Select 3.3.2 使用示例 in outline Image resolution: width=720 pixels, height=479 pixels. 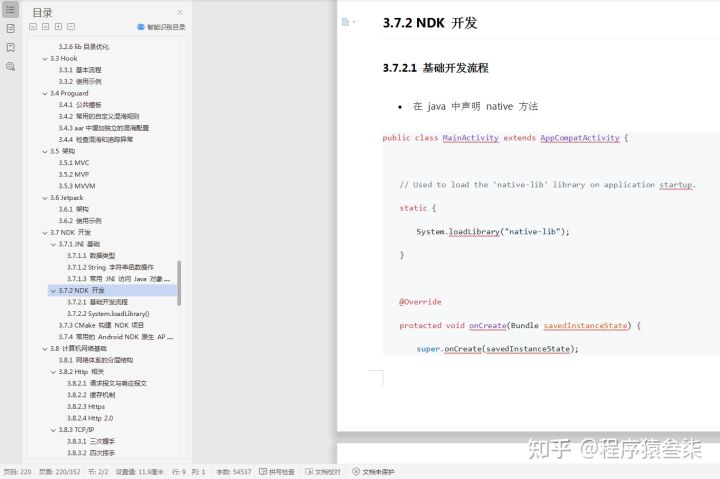click(80, 81)
